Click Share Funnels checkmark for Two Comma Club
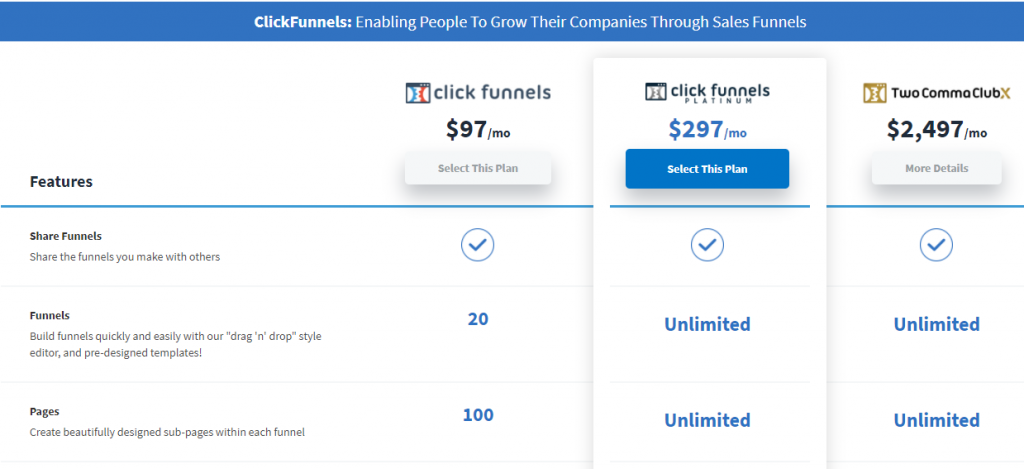Viewport: 1024px width, 469px height. 936,245
